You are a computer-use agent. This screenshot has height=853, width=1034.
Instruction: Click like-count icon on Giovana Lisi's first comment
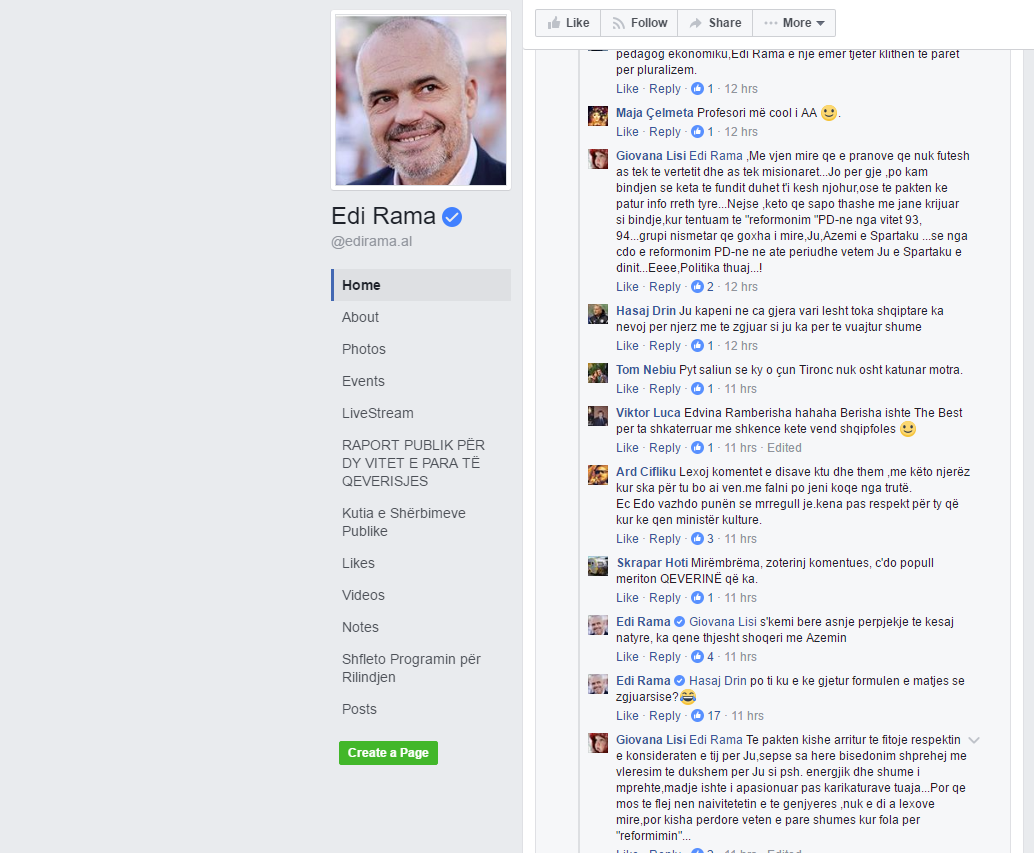click(x=697, y=287)
